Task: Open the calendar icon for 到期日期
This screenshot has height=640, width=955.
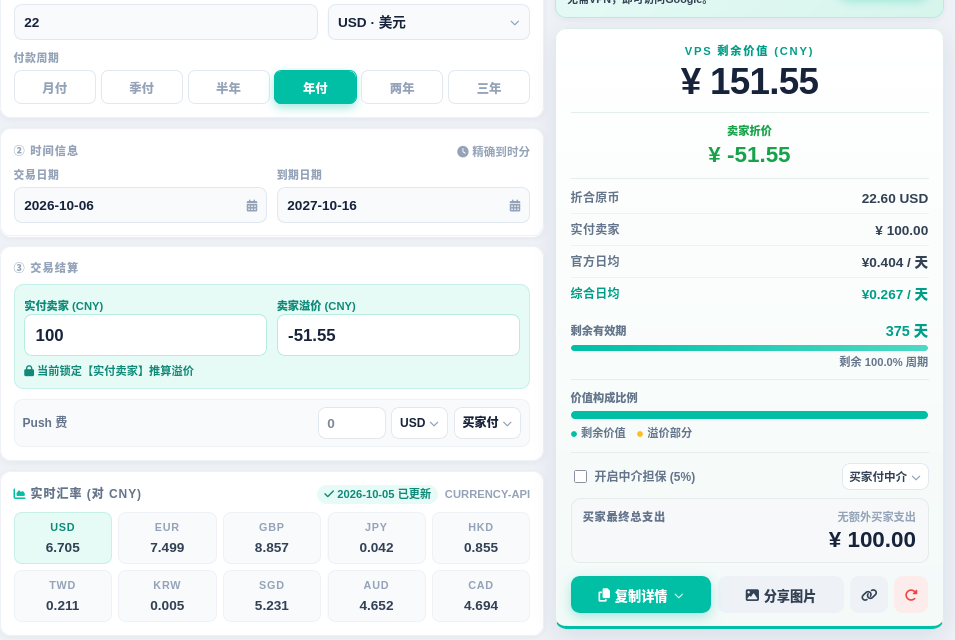Action: click(515, 206)
